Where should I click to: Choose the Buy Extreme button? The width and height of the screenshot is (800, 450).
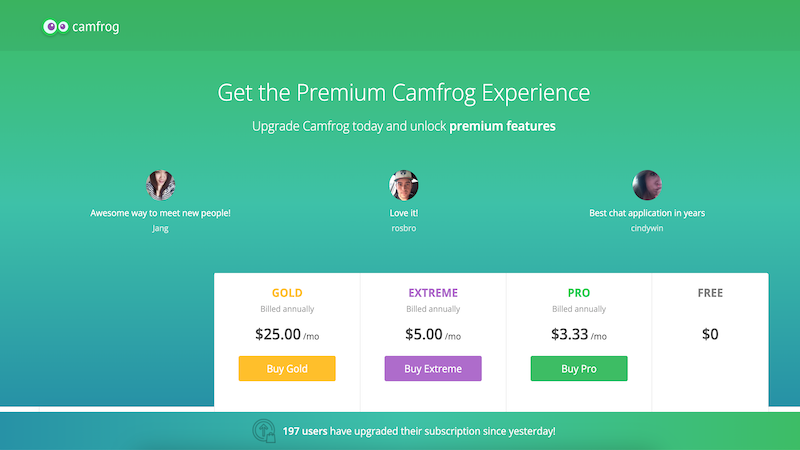tap(433, 368)
